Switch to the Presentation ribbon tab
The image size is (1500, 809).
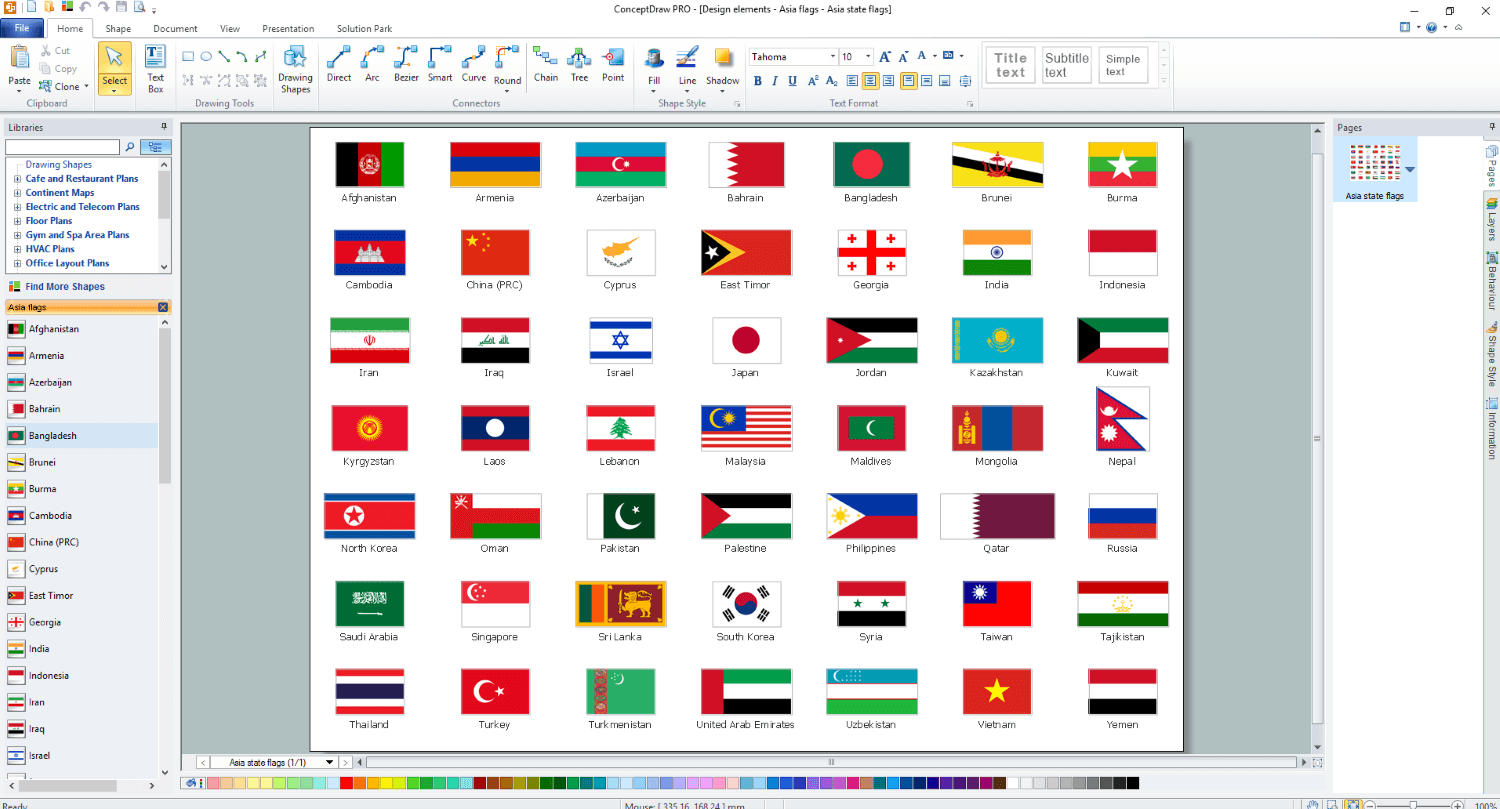pyautogui.click(x=288, y=29)
